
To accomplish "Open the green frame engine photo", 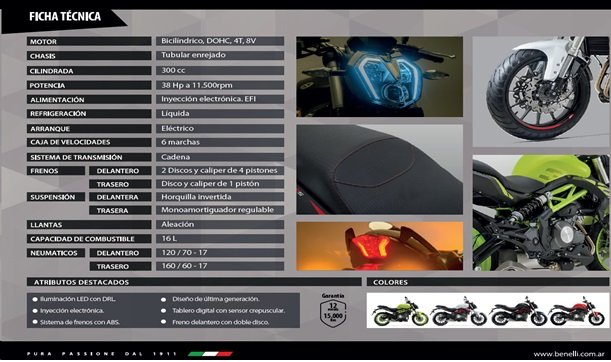I will (541, 213).
